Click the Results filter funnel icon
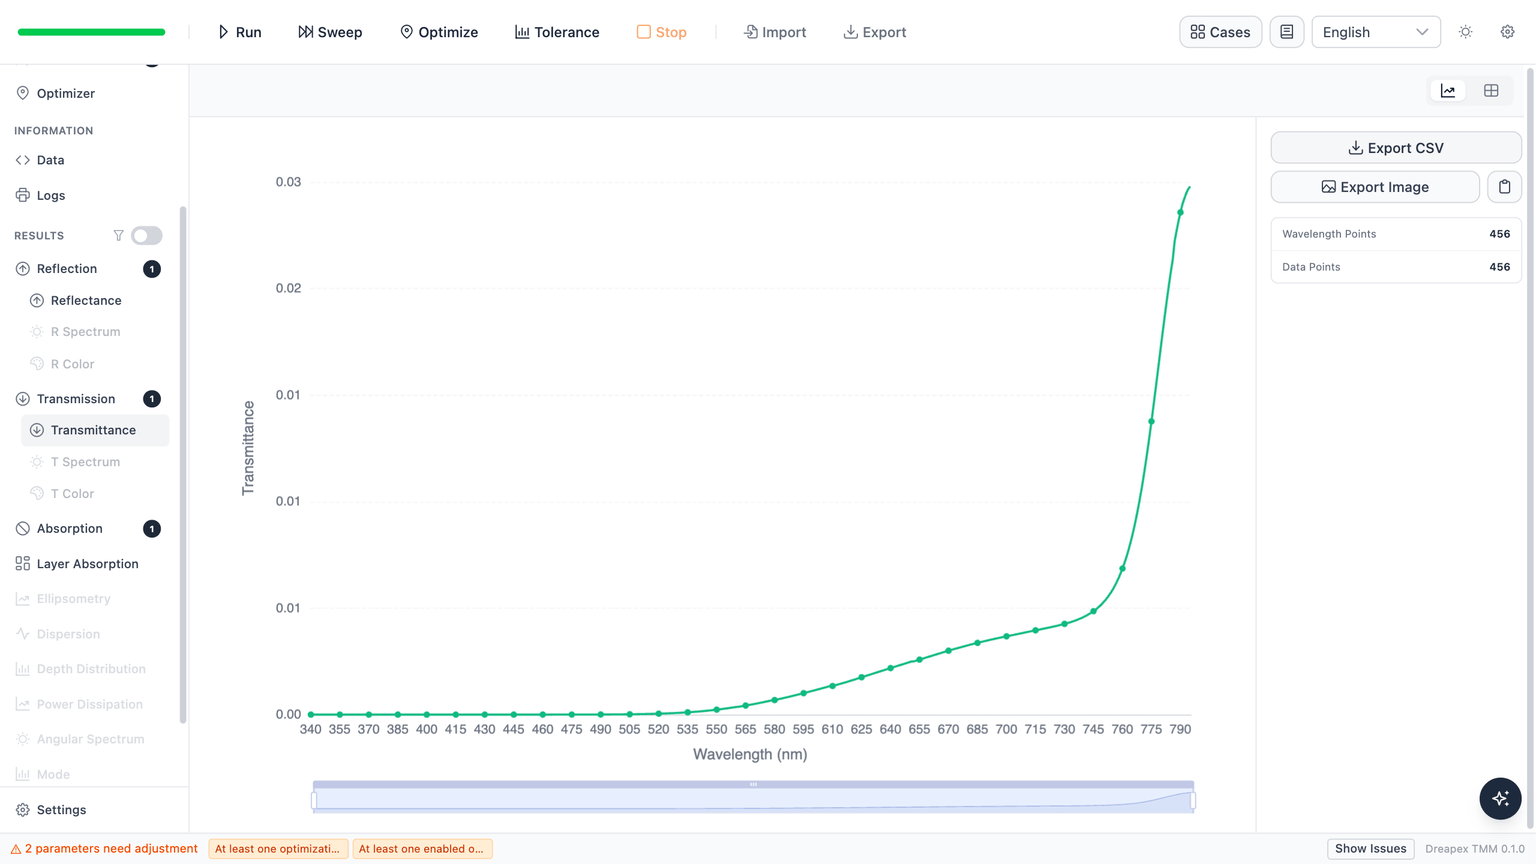The height and width of the screenshot is (864, 1536). [119, 236]
